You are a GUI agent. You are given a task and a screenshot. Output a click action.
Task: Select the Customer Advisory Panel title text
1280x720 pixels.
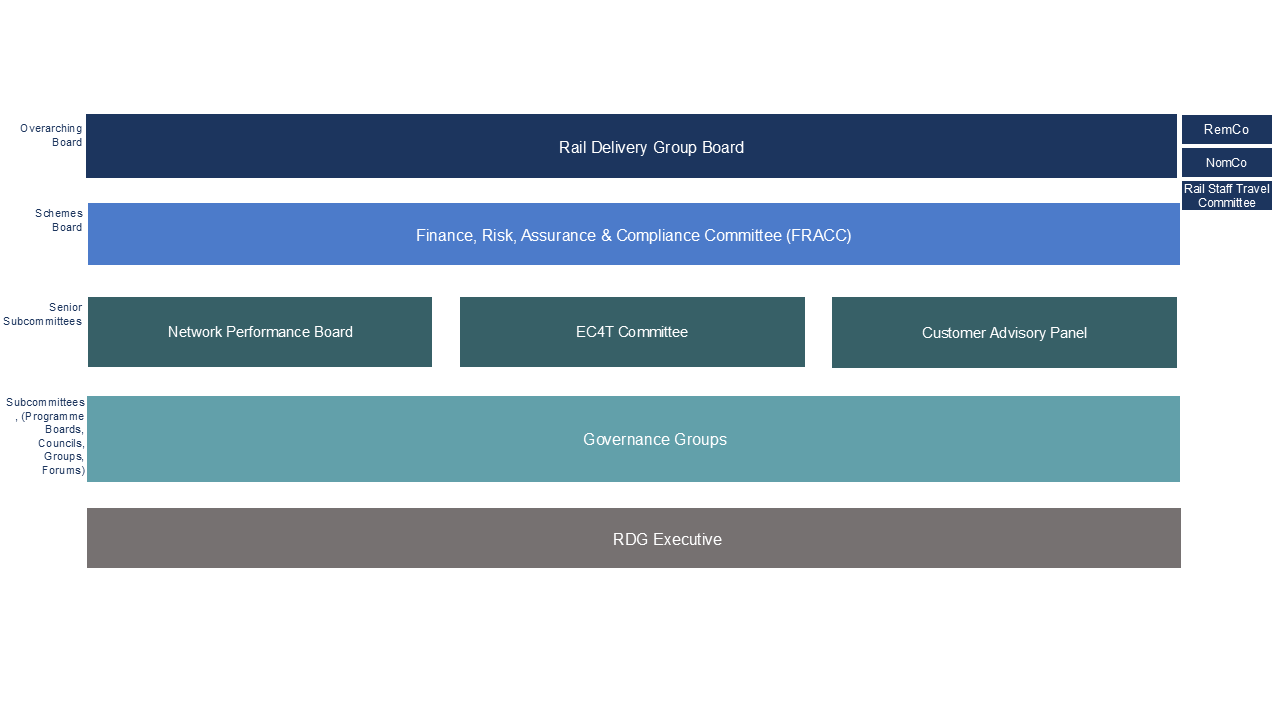pyautogui.click(x=1004, y=333)
